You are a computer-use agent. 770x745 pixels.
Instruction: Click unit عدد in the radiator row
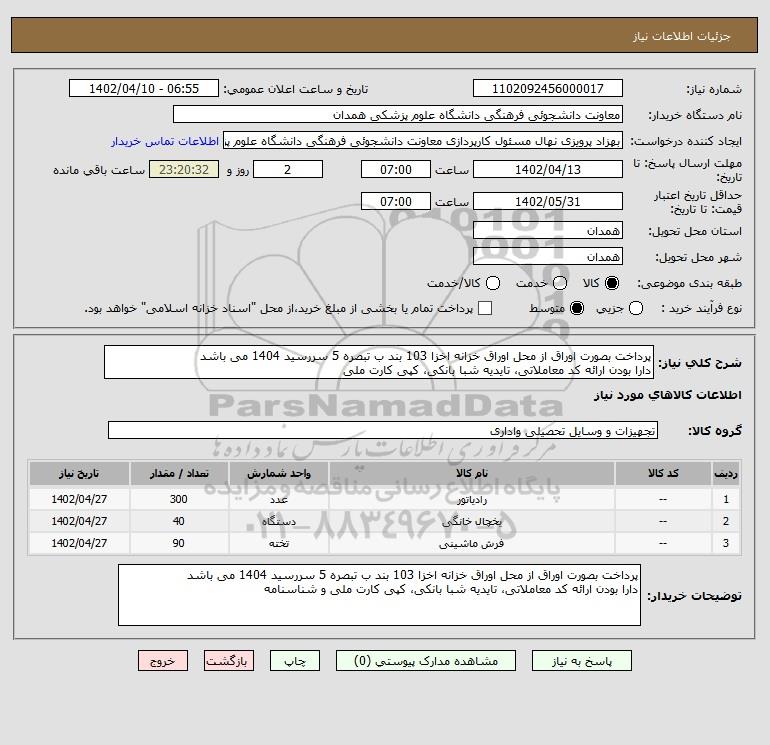pyautogui.click(x=279, y=499)
